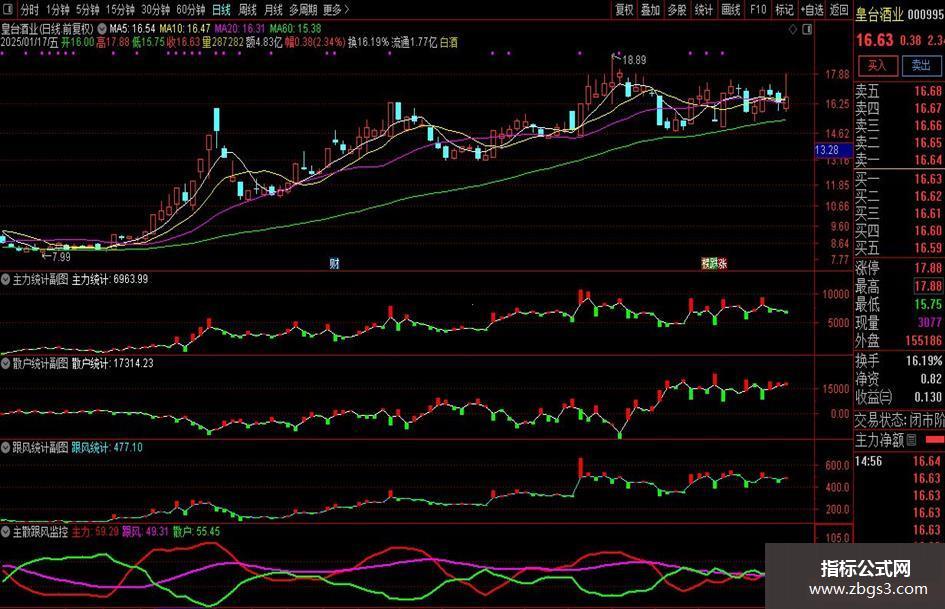
Task: Click the 散户统计: 17314.23 value
Action: coord(113,364)
